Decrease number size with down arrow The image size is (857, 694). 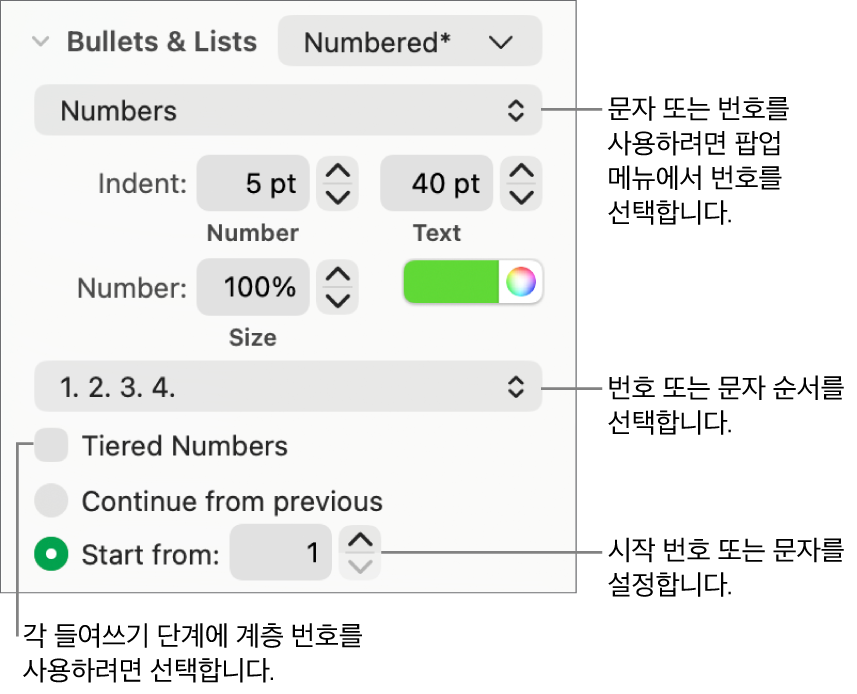(339, 300)
